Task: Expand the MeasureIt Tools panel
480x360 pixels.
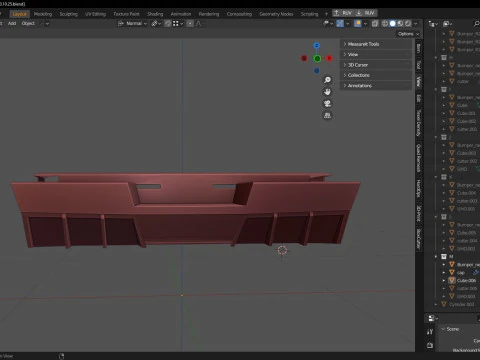Action: (376, 44)
